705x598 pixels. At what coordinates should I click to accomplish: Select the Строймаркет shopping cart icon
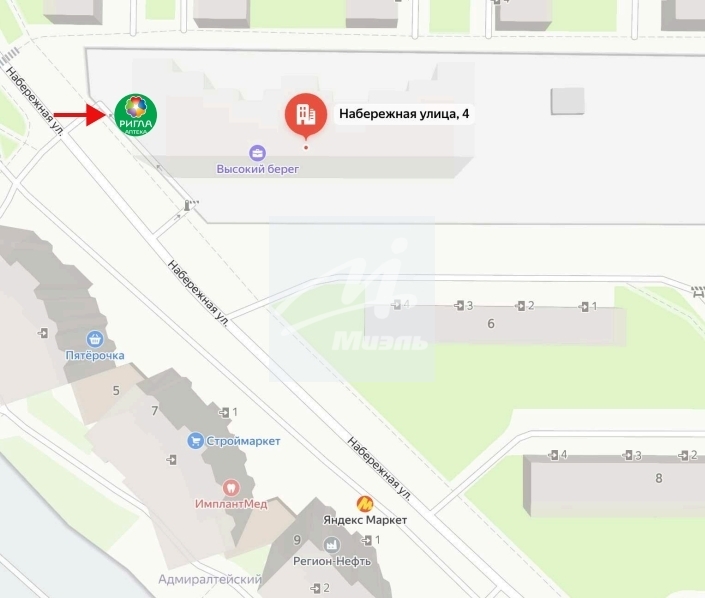pos(195,440)
